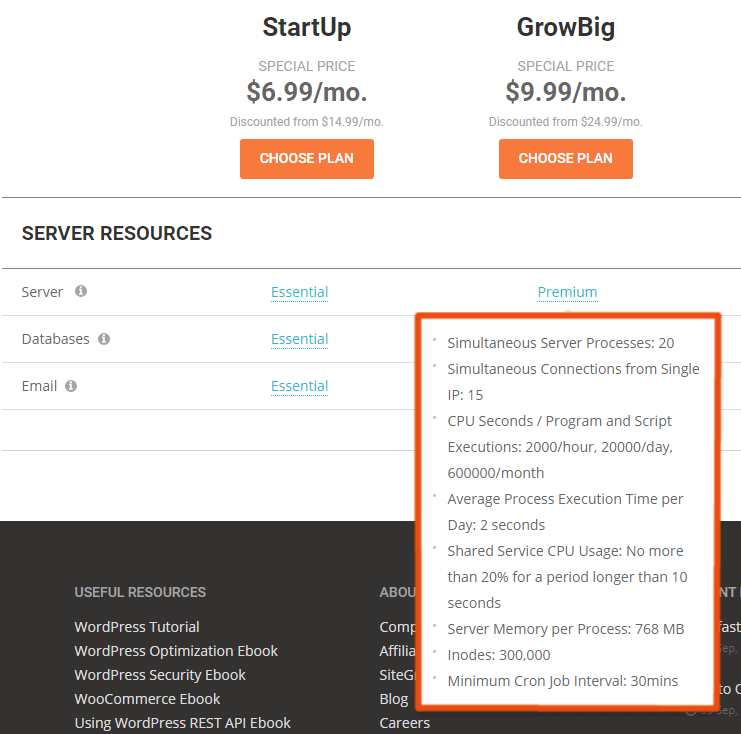
Task: Click the info icon next to Server
Action: 81,291
